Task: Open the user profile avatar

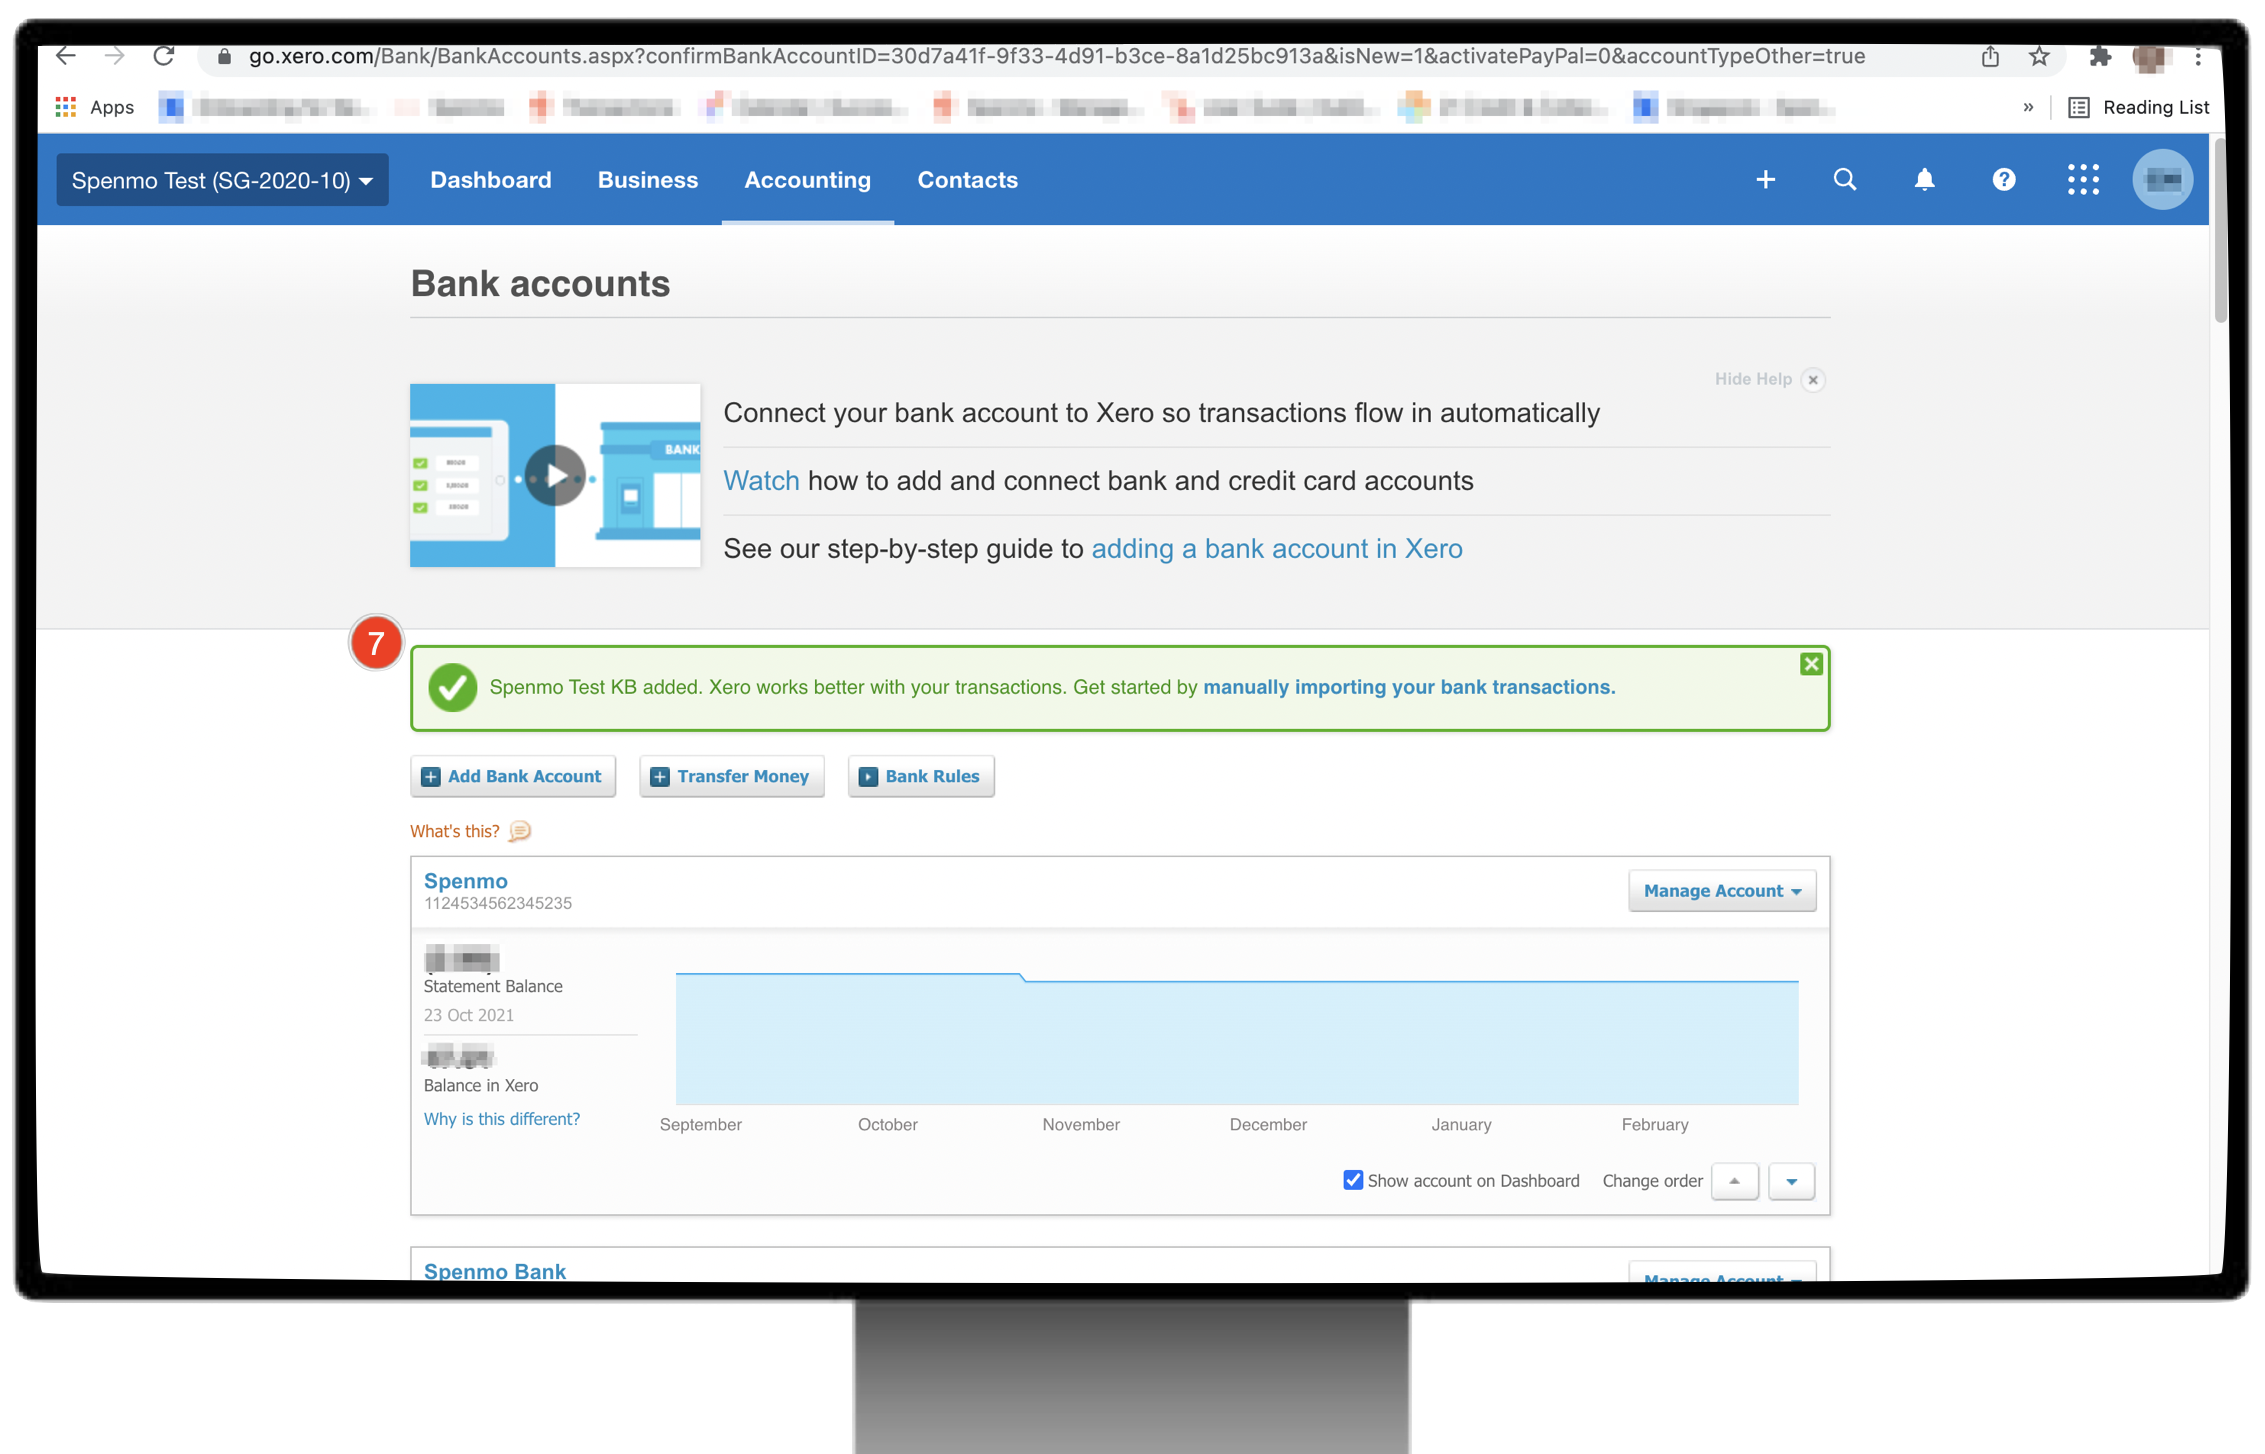Action: pos(2163,180)
